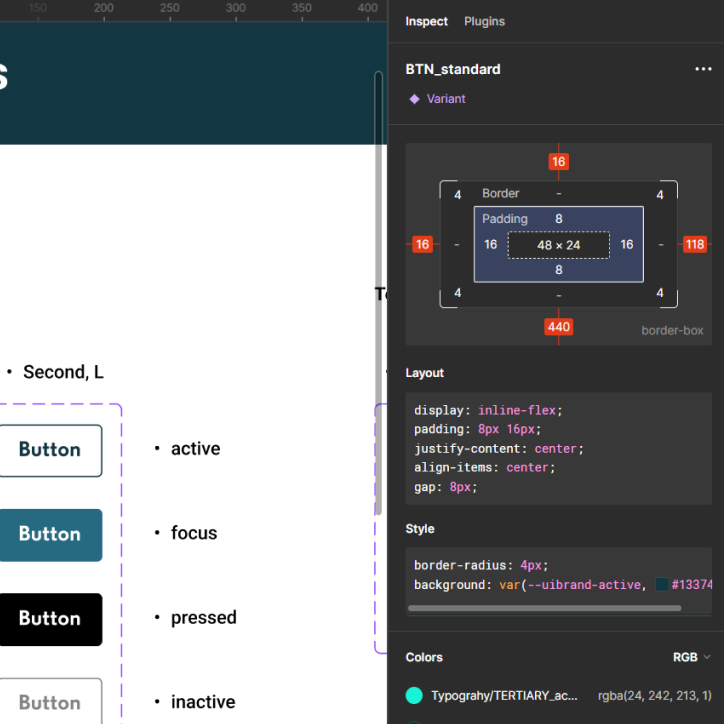Click the Border label in box model
The width and height of the screenshot is (724, 724).
500,193
